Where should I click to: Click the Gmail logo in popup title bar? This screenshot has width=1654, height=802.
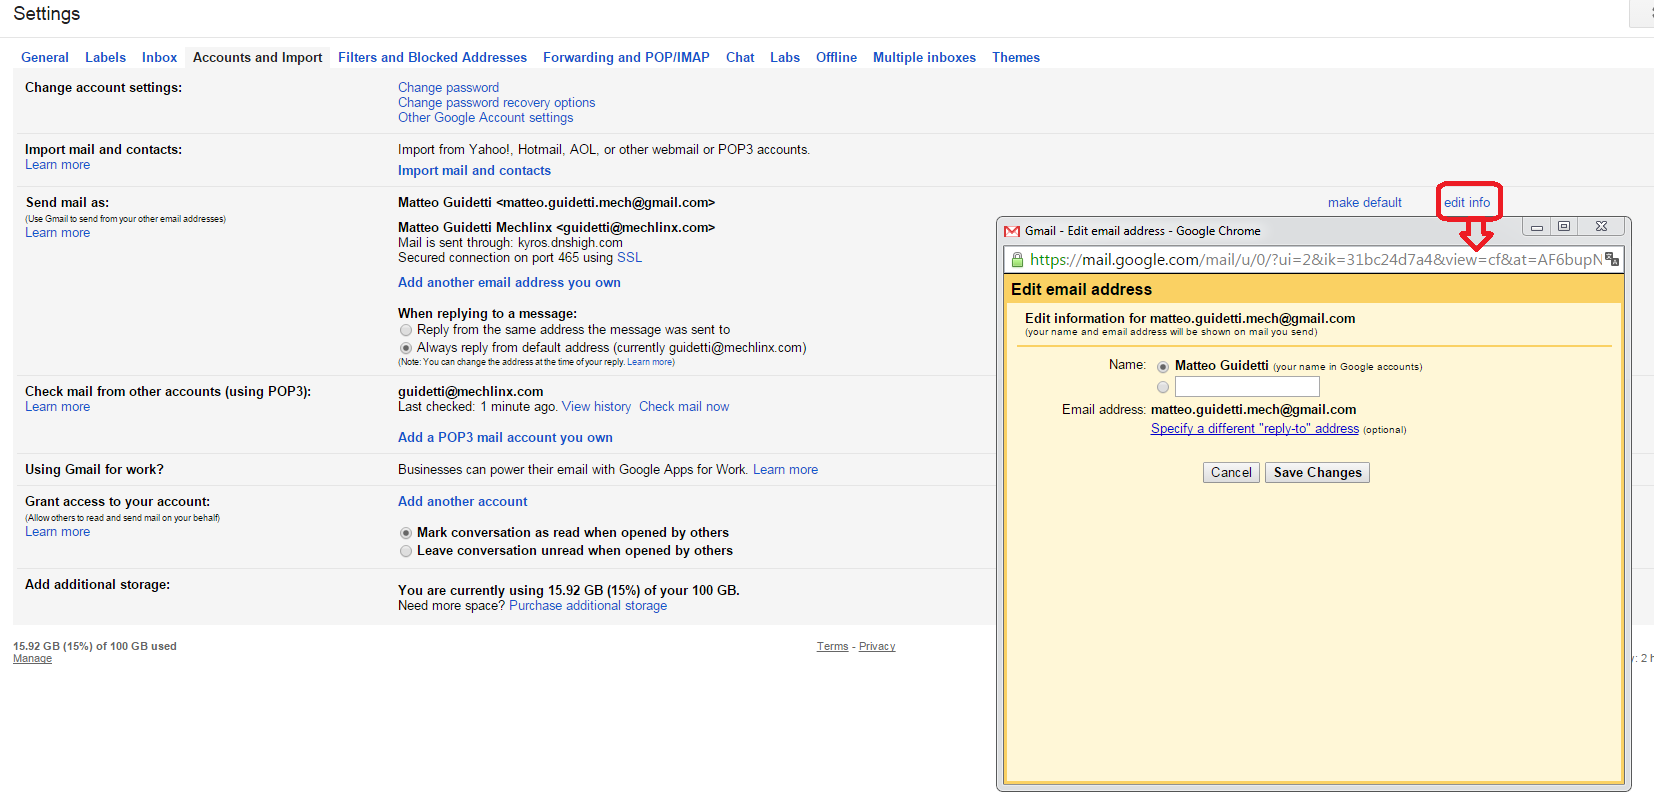coord(1012,231)
